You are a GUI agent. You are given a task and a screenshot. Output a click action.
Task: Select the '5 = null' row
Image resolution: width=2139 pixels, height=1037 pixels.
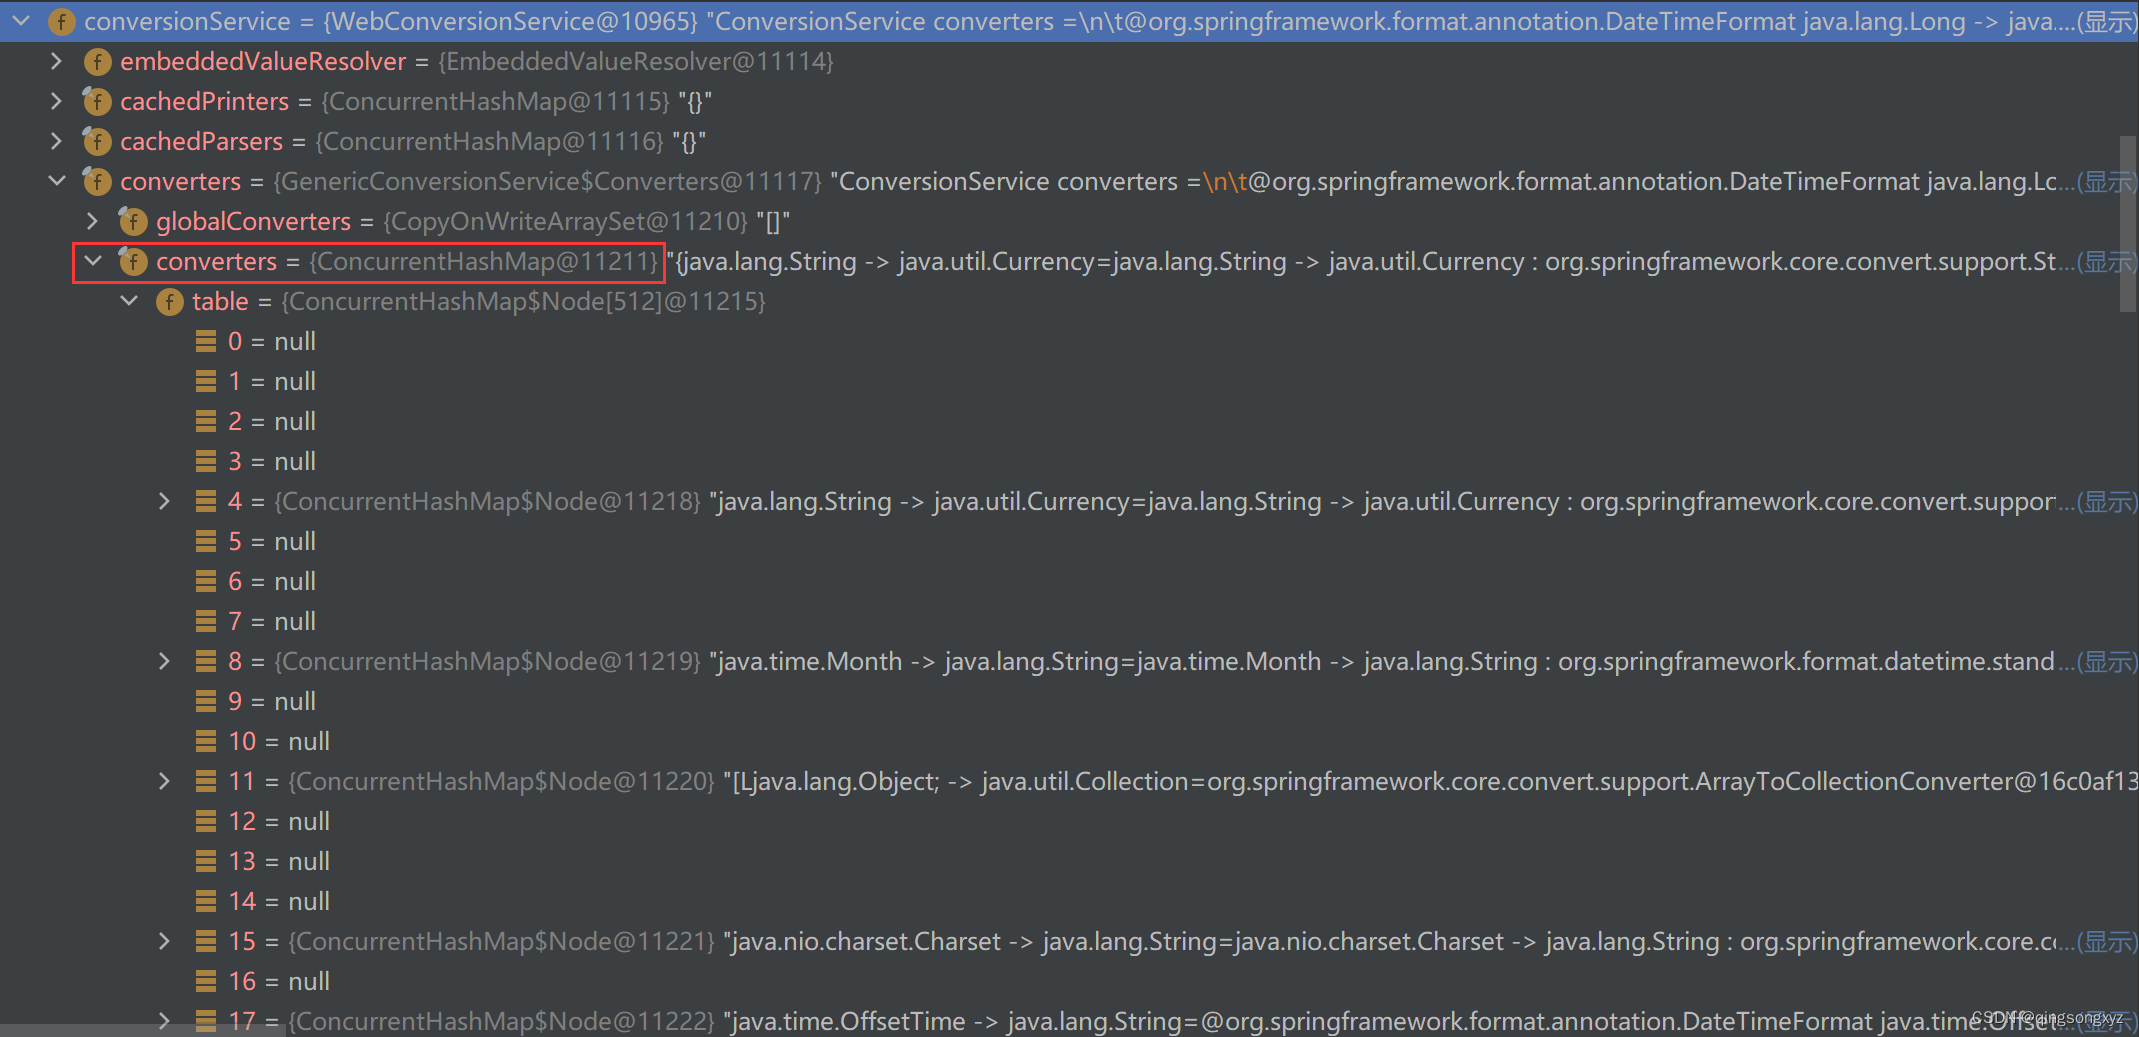point(272,541)
